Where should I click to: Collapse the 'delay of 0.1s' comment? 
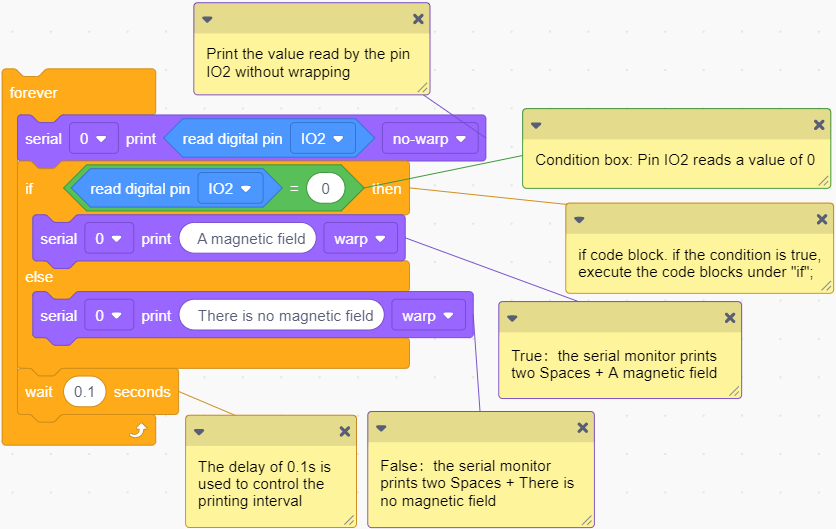pos(199,432)
